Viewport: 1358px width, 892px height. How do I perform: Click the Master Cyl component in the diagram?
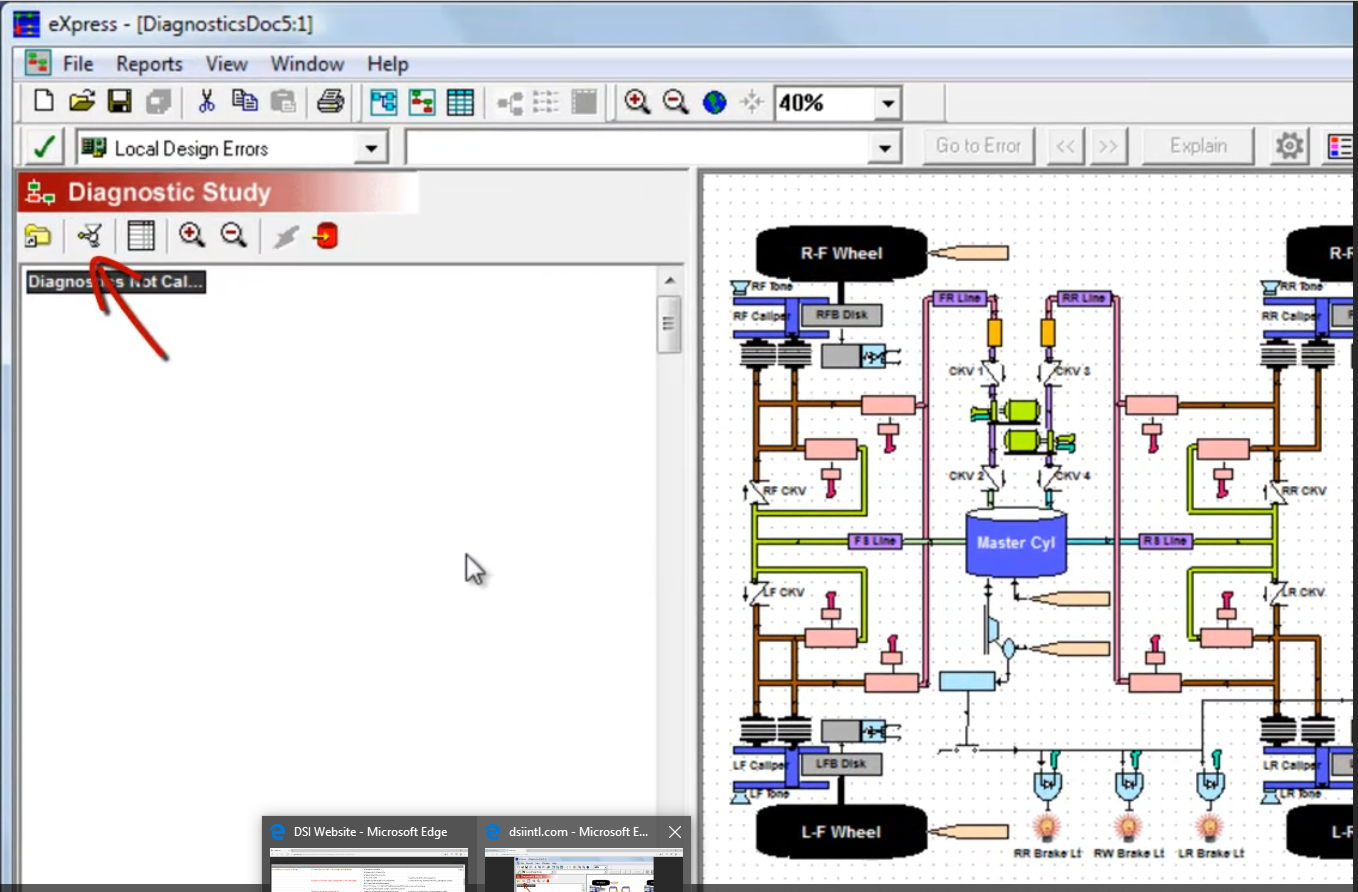click(1015, 543)
